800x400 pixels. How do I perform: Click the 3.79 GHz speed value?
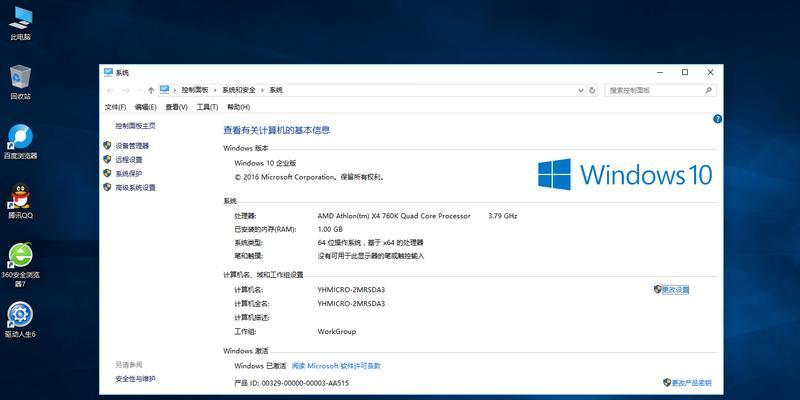503,216
